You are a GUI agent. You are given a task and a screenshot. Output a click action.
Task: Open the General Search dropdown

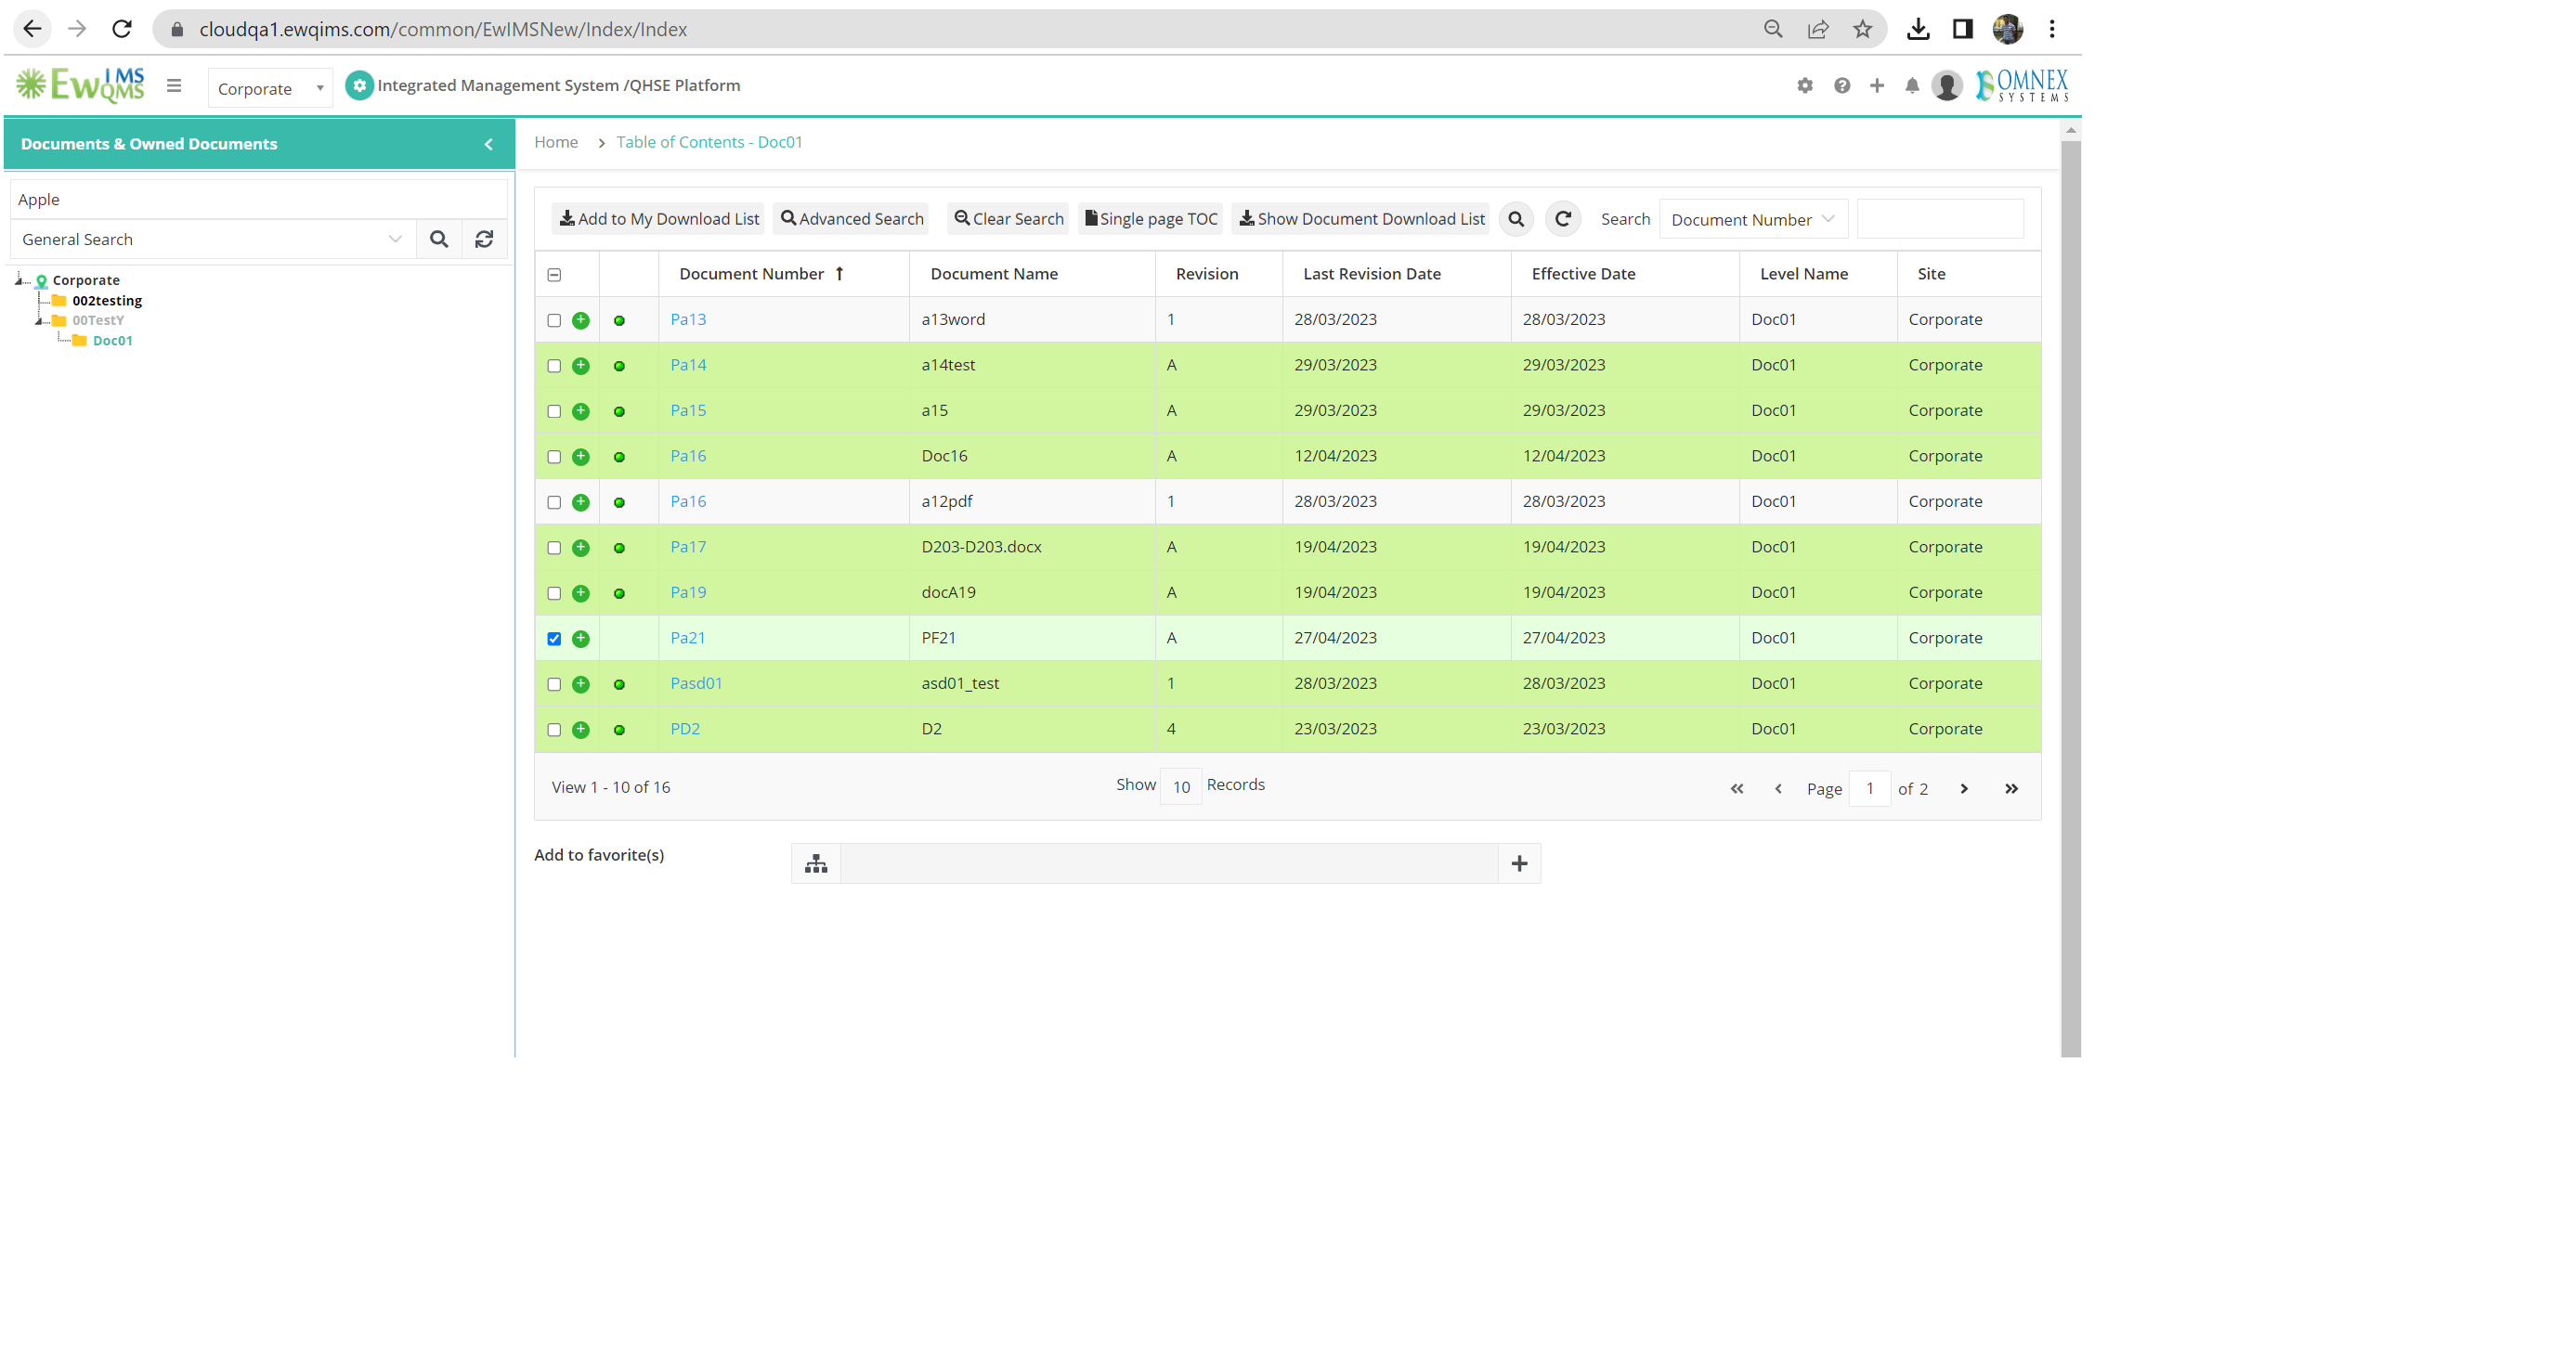click(212, 239)
